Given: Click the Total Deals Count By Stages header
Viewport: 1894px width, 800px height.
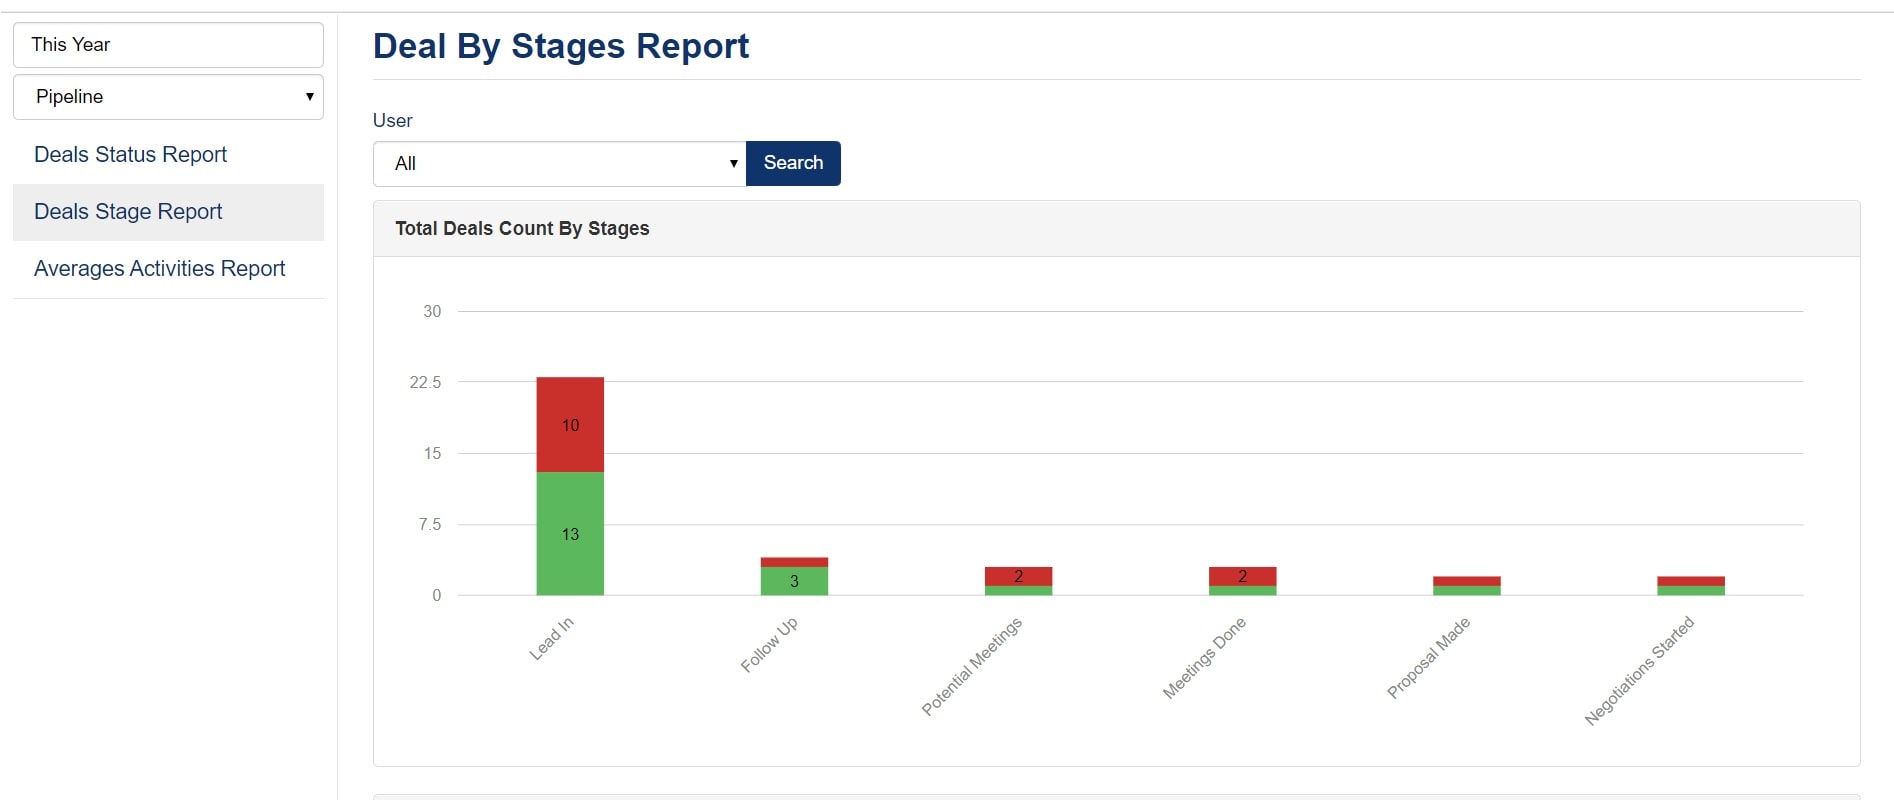Looking at the screenshot, I should point(522,229).
